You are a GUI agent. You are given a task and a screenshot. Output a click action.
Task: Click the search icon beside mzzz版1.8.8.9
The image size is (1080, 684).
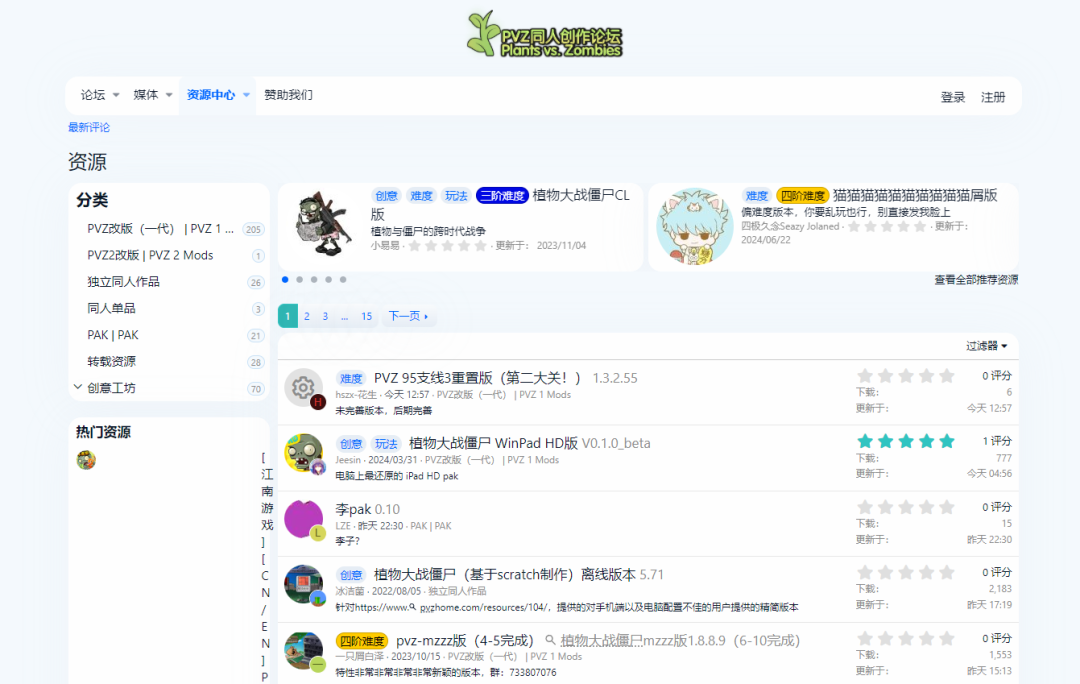pyautogui.click(x=550, y=641)
